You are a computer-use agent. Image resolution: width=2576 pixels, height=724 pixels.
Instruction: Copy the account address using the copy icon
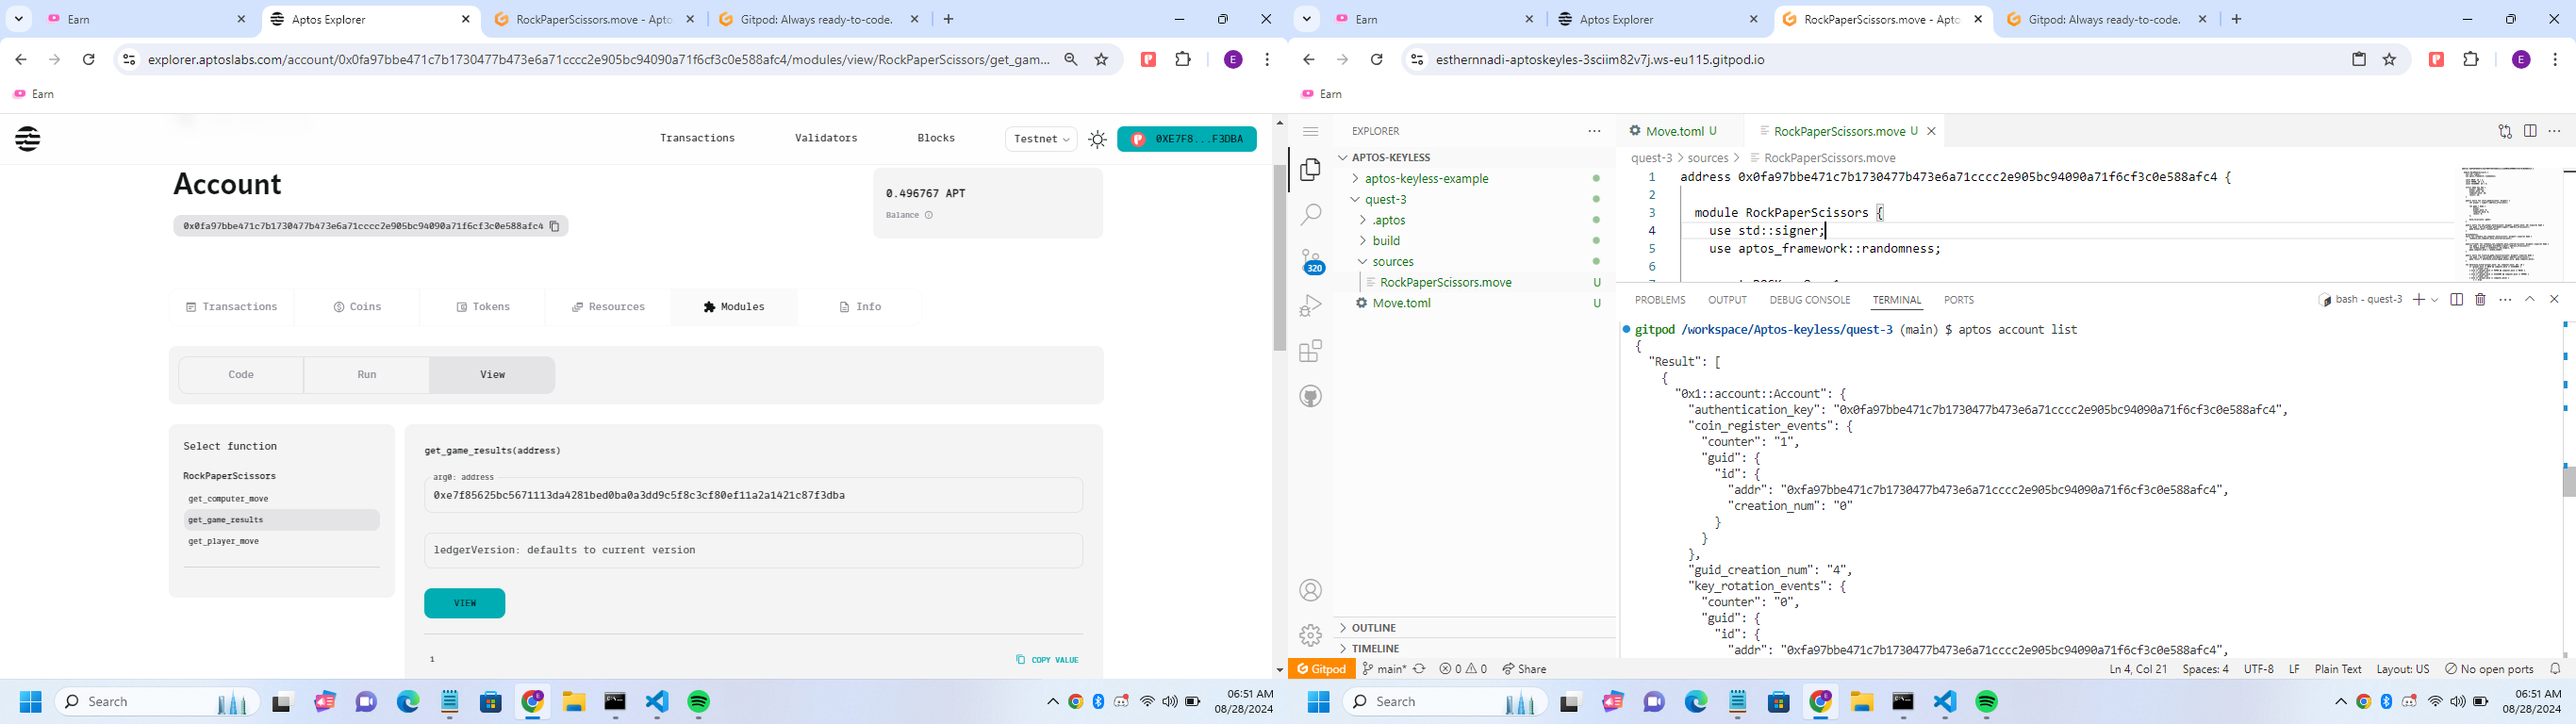click(x=555, y=226)
